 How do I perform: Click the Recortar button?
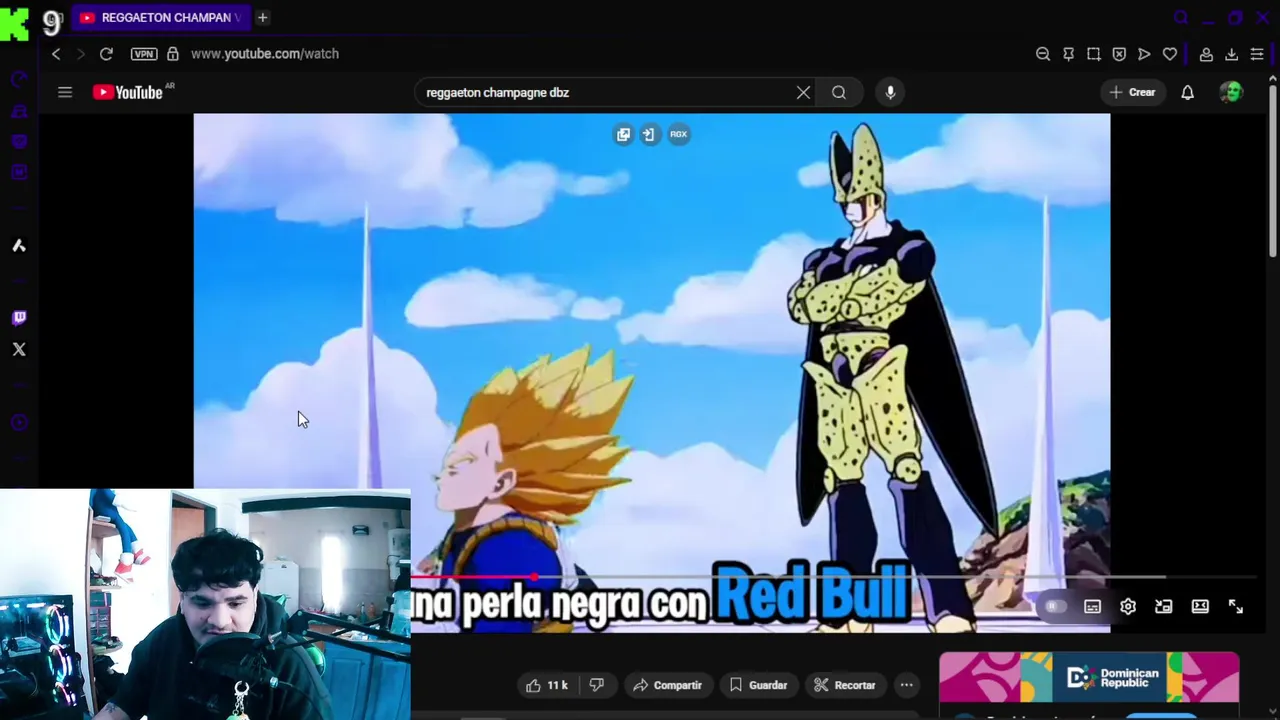pos(845,685)
